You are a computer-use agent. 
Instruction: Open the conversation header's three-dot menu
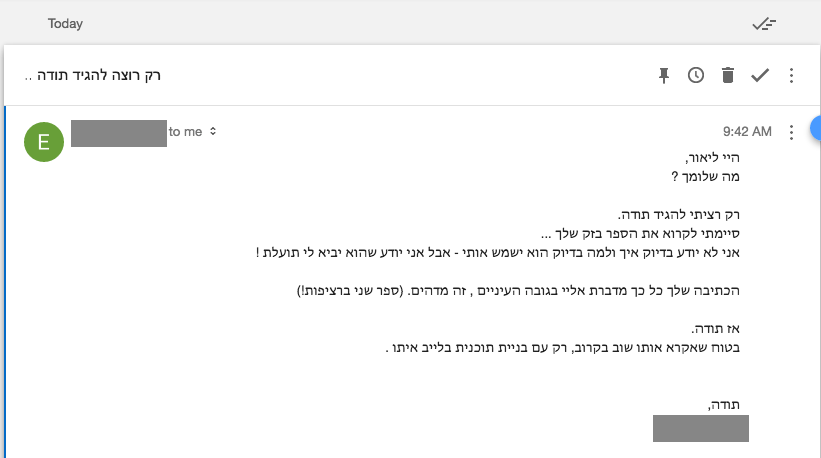click(x=792, y=75)
